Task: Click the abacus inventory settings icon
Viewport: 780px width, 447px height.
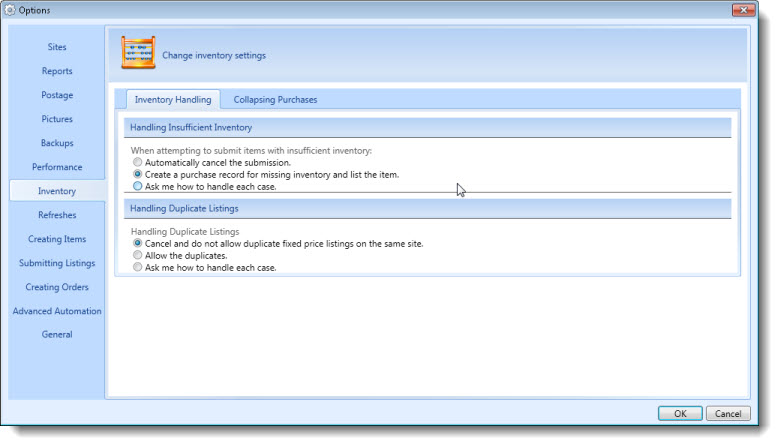Action: 138,53
